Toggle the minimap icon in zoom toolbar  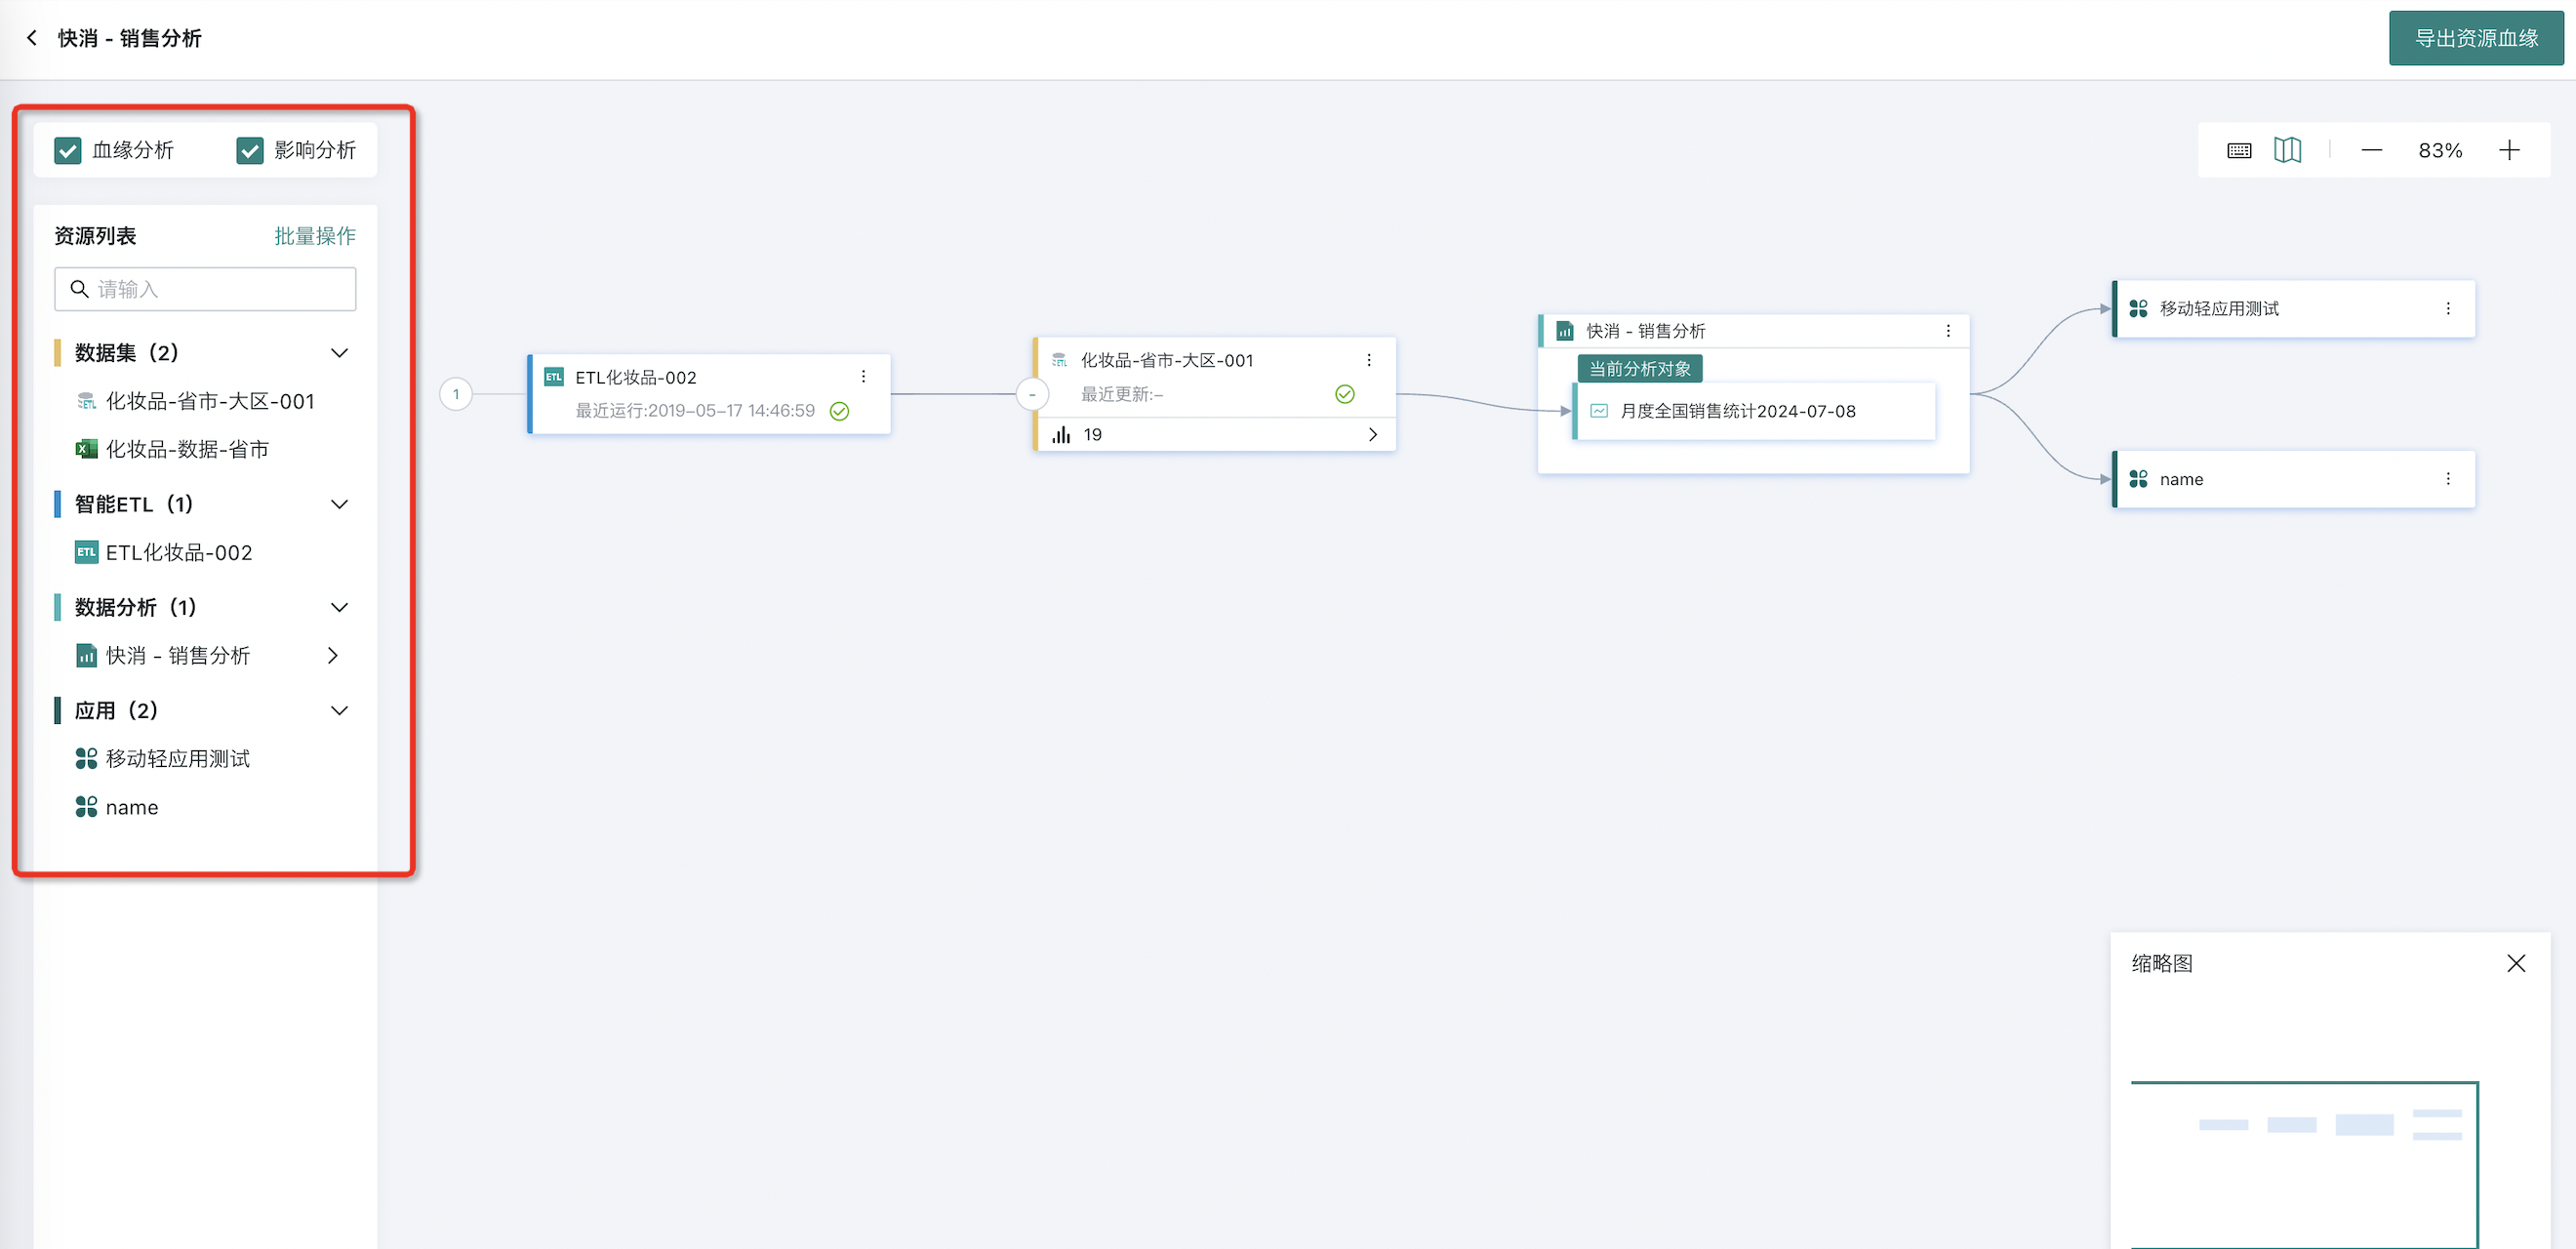coord(2288,150)
